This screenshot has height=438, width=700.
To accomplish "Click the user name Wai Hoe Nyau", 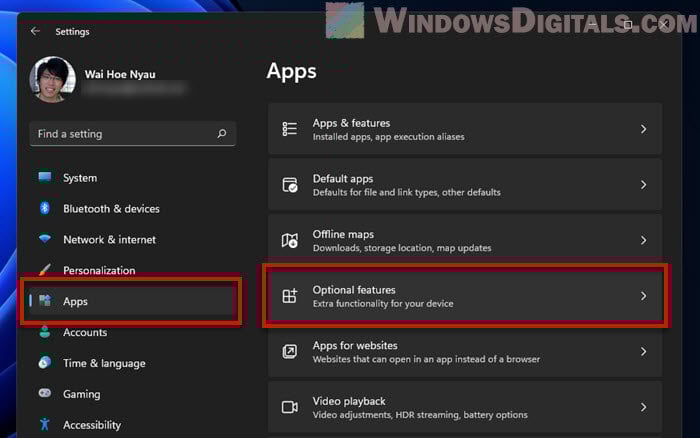I will pos(120,74).
